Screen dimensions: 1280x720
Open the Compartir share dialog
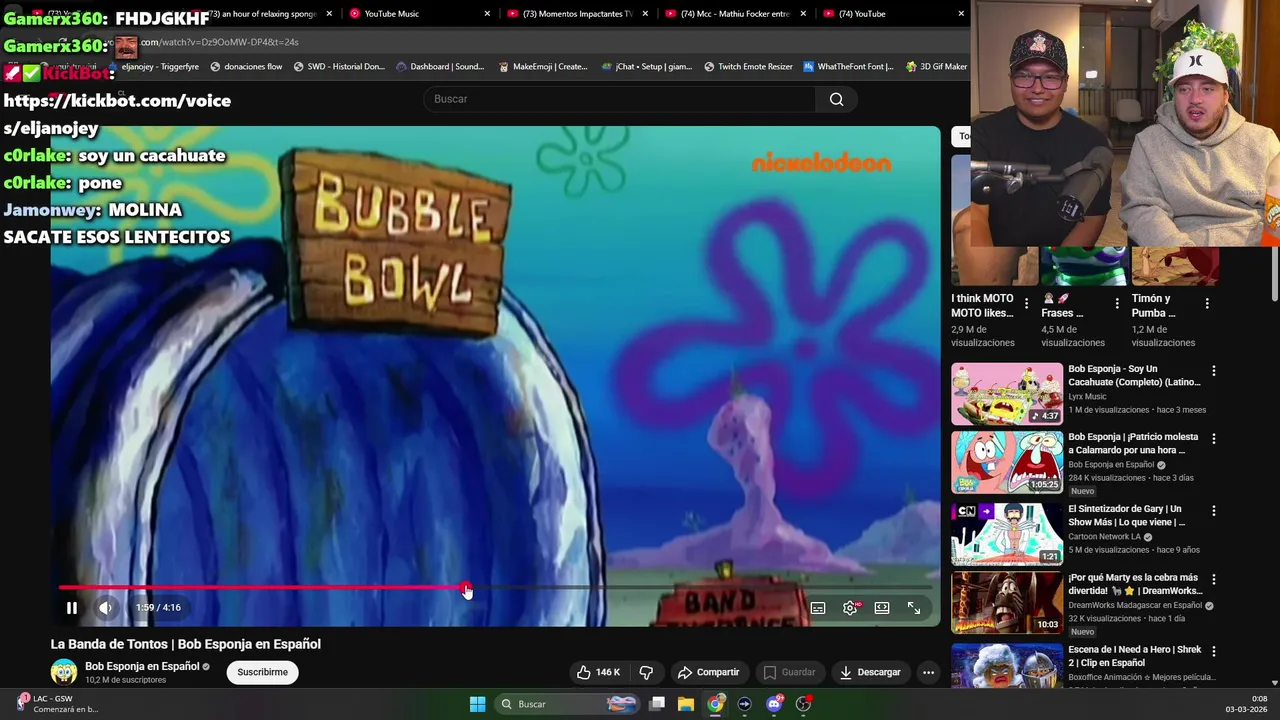click(708, 672)
